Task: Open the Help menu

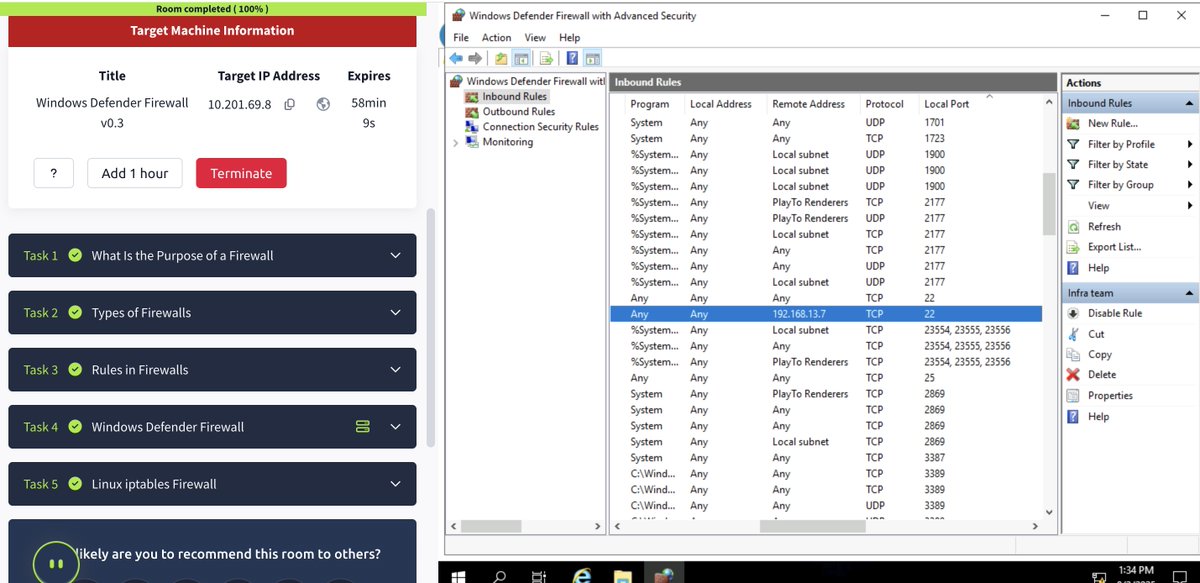Action: (569, 37)
